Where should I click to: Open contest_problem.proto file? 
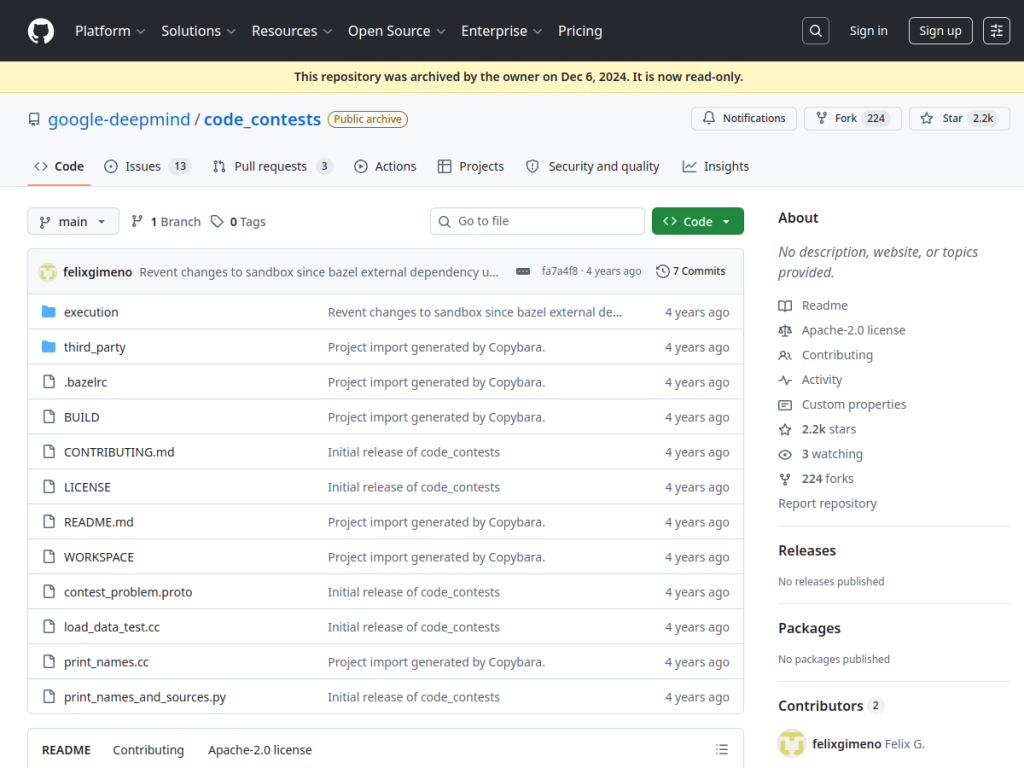[128, 592]
